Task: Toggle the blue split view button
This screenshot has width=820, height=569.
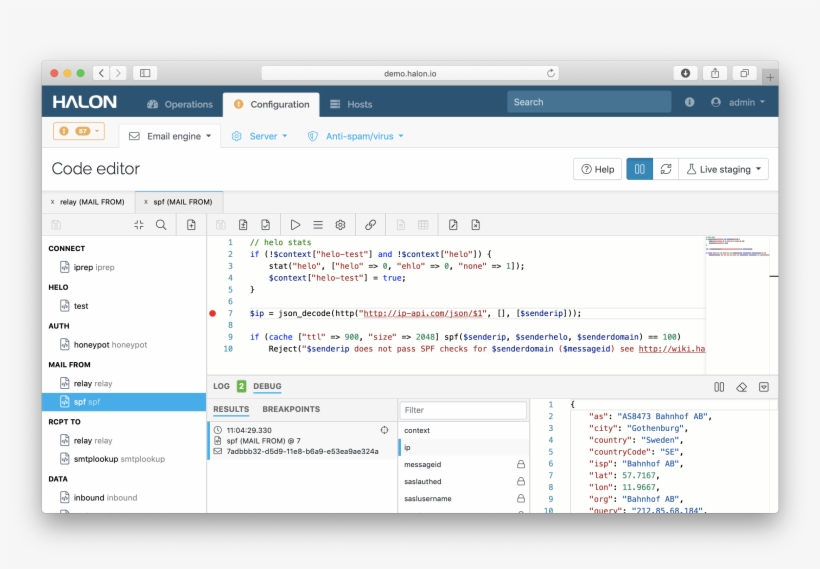Action: [640, 169]
